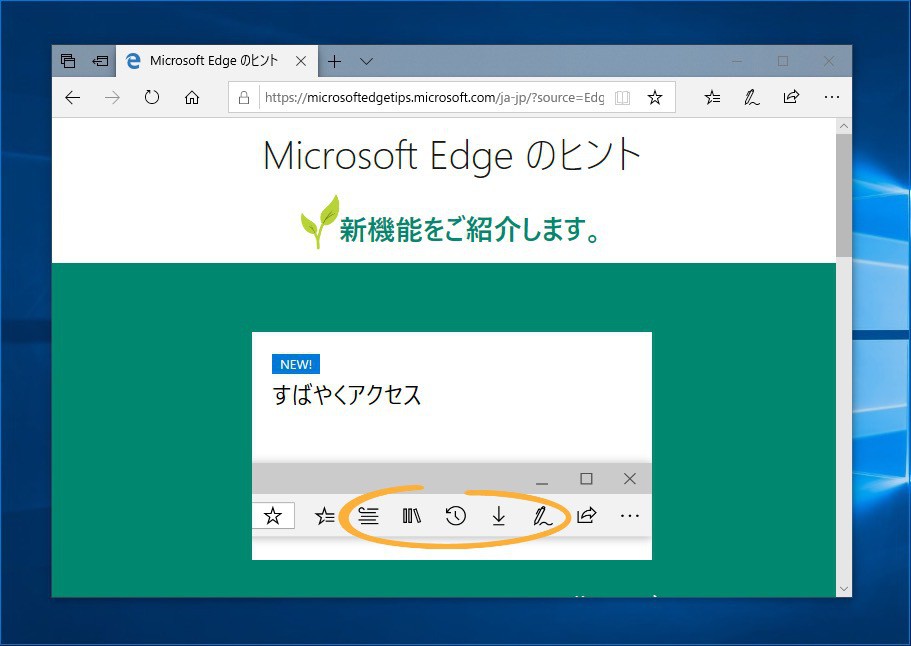Go forward to next page

click(x=112, y=98)
